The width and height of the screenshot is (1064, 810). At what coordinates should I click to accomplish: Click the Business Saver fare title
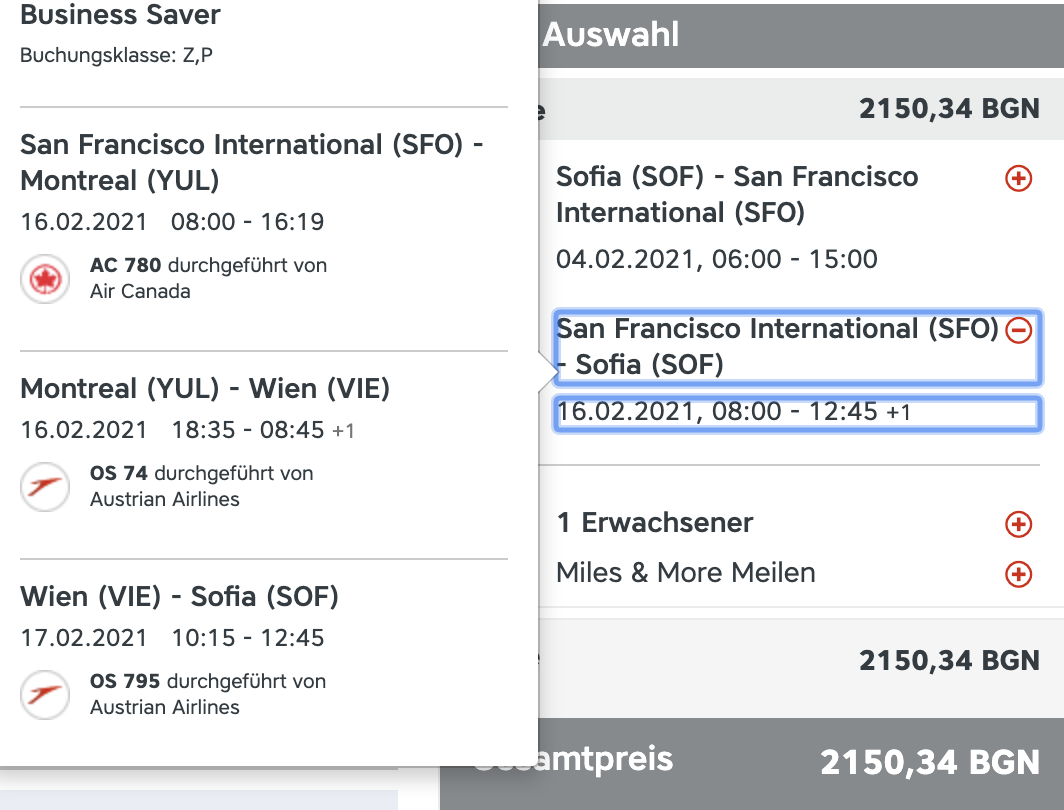120,15
